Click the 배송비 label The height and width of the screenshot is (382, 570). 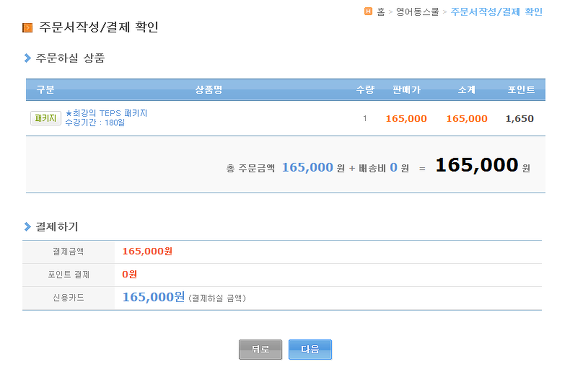[x=372, y=168]
